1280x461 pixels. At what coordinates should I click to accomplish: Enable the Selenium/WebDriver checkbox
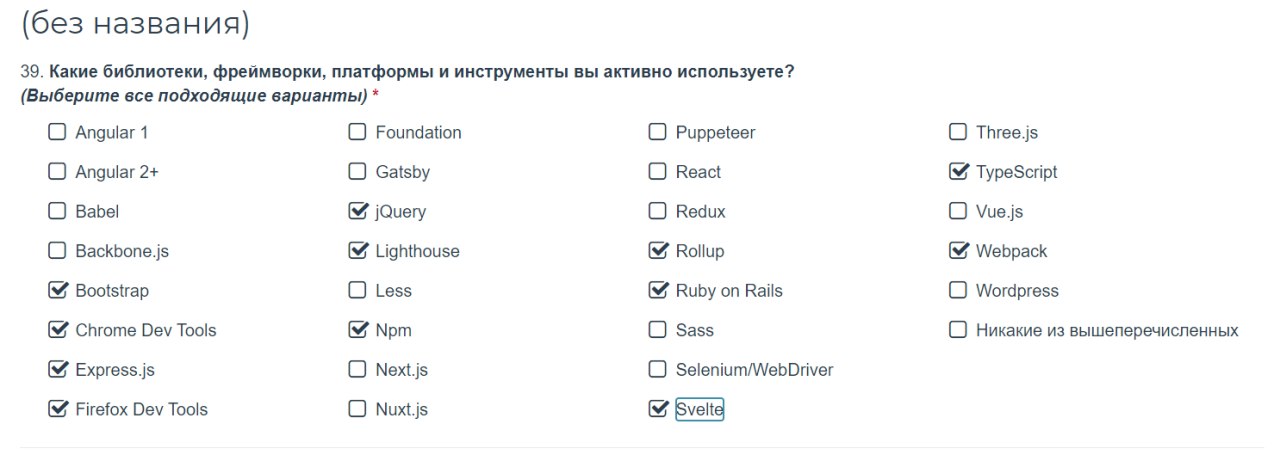click(657, 369)
